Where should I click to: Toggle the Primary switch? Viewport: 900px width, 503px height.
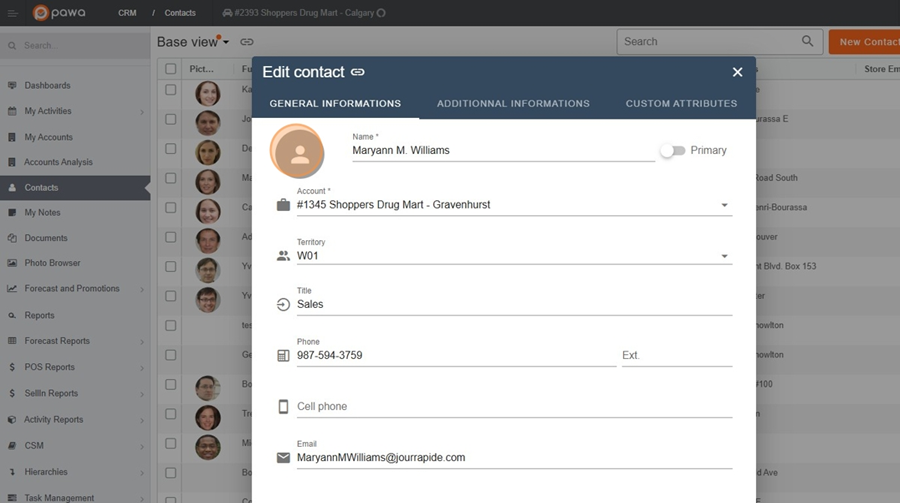pyautogui.click(x=673, y=150)
